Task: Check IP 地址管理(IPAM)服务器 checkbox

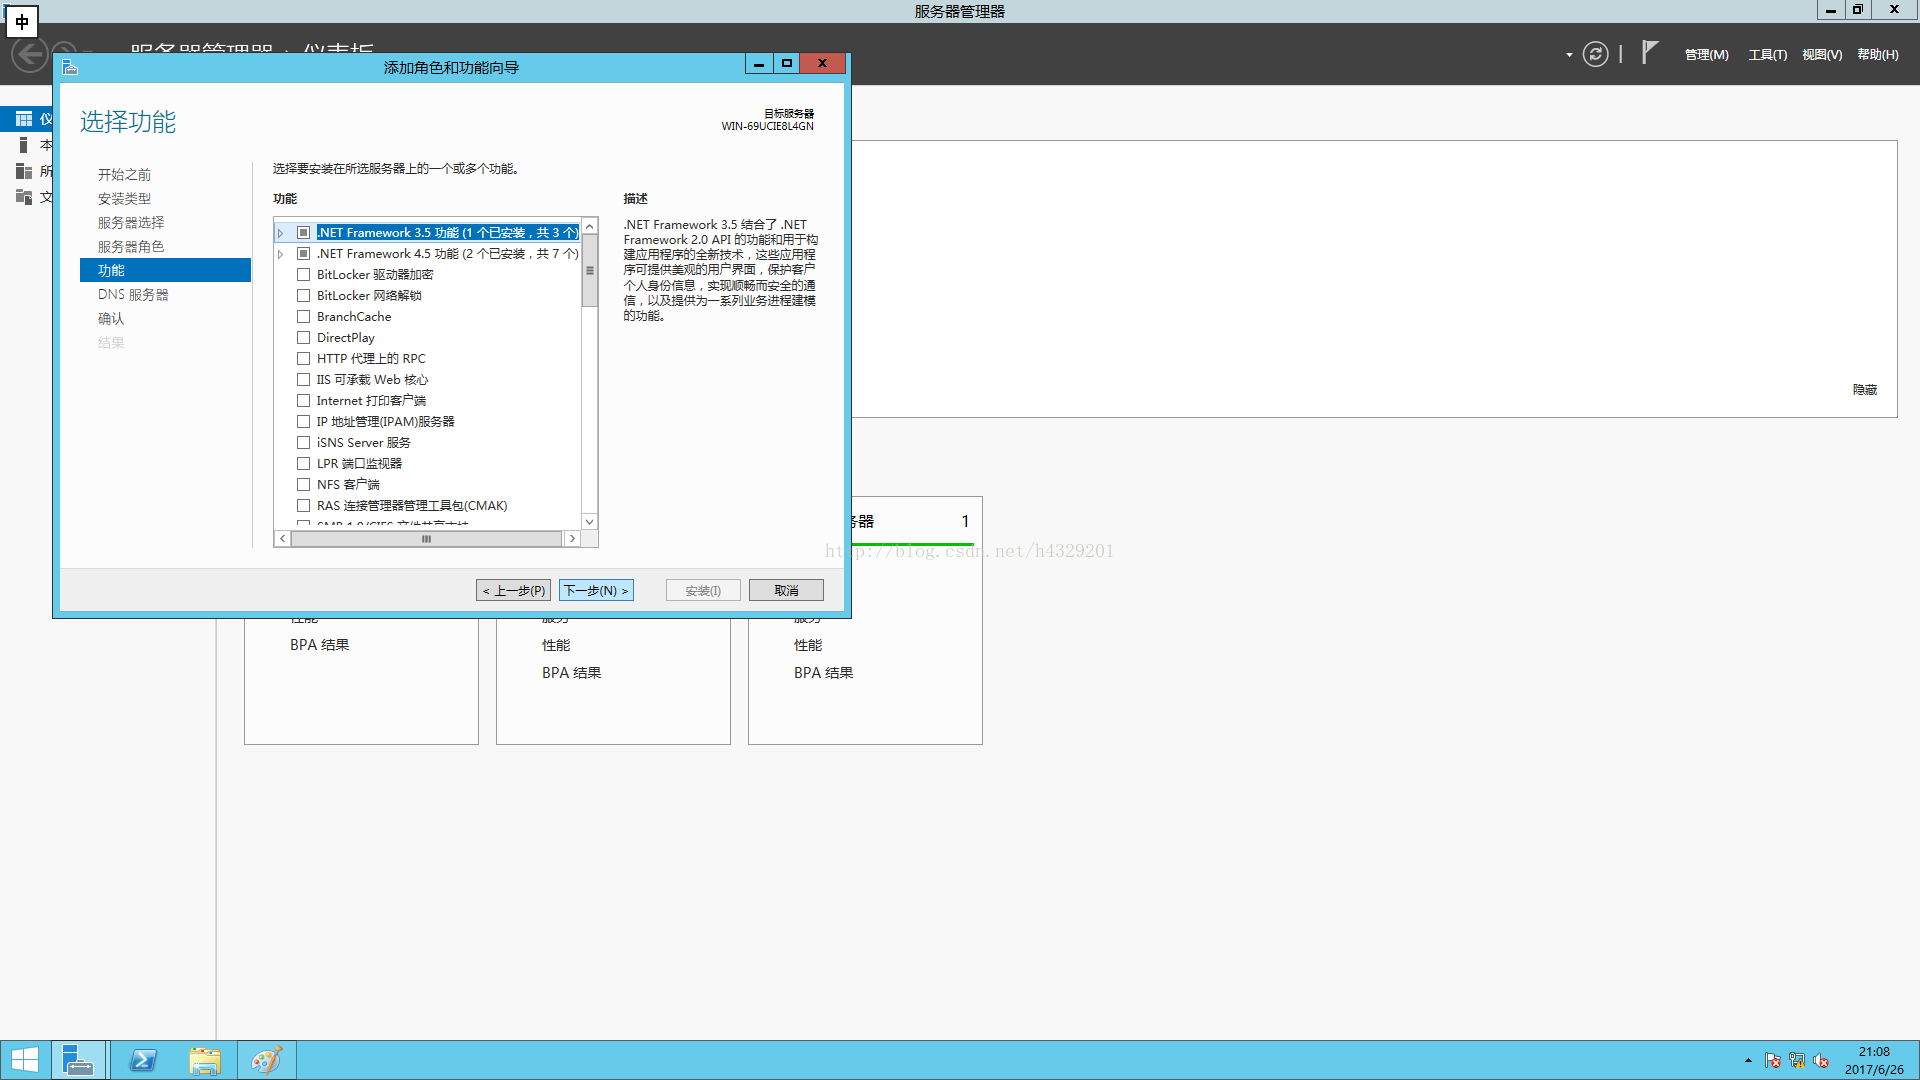Action: point(303,421)
